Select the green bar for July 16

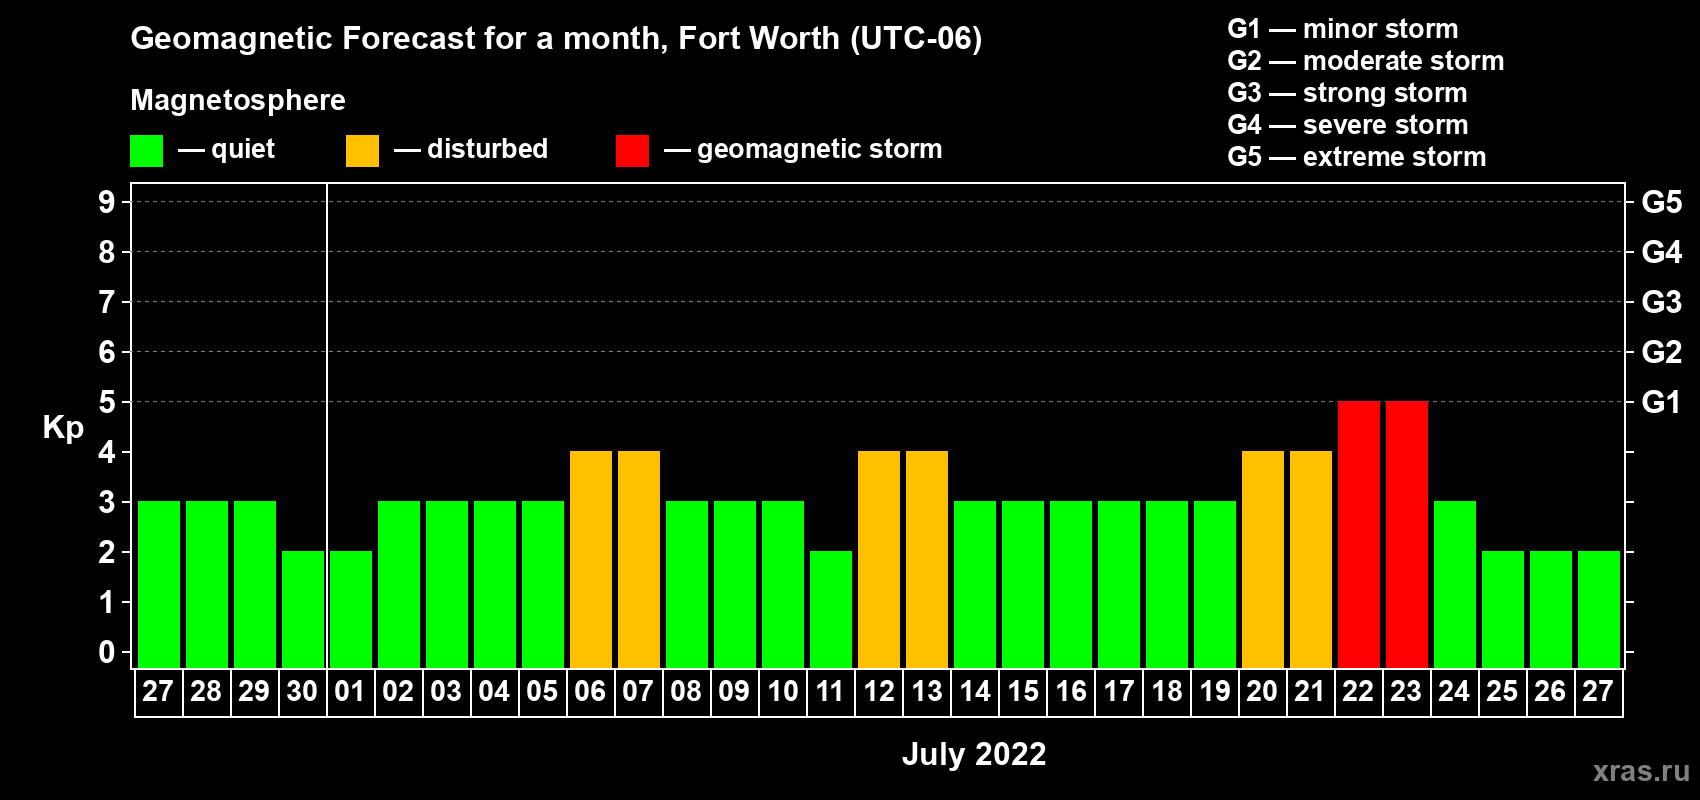(1070, 585)
